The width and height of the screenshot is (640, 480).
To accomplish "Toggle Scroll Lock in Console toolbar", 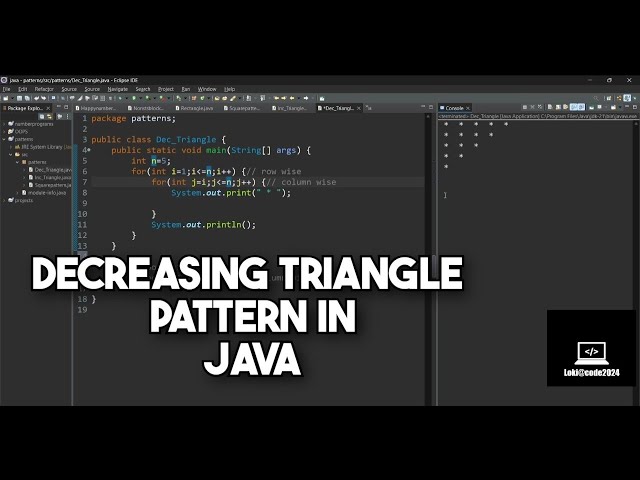I will [558, 107].
